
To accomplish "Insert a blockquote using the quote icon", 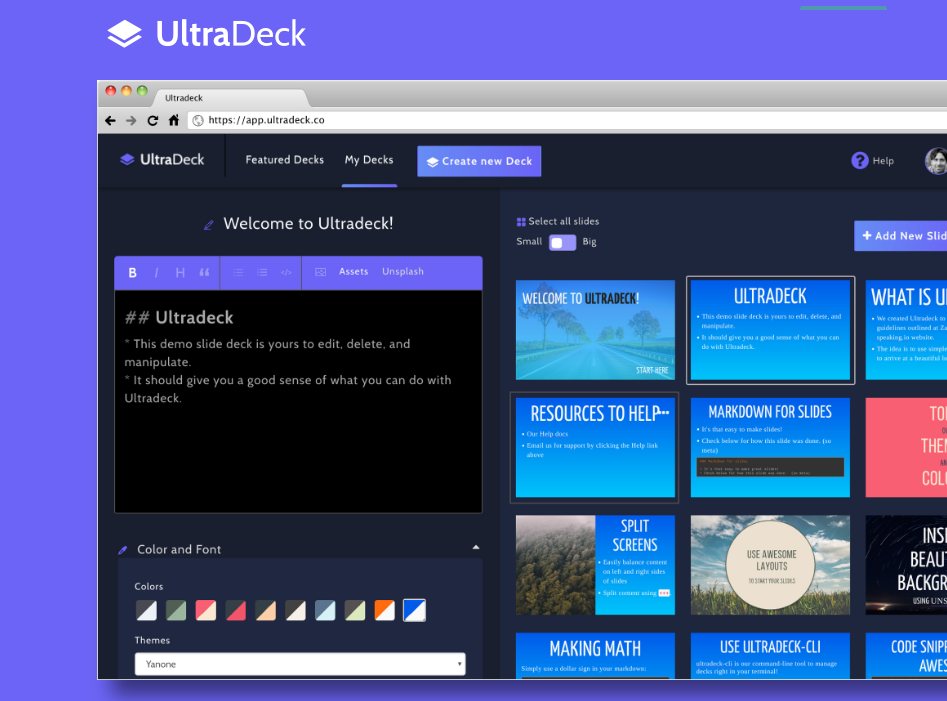I will click(204, 273).
